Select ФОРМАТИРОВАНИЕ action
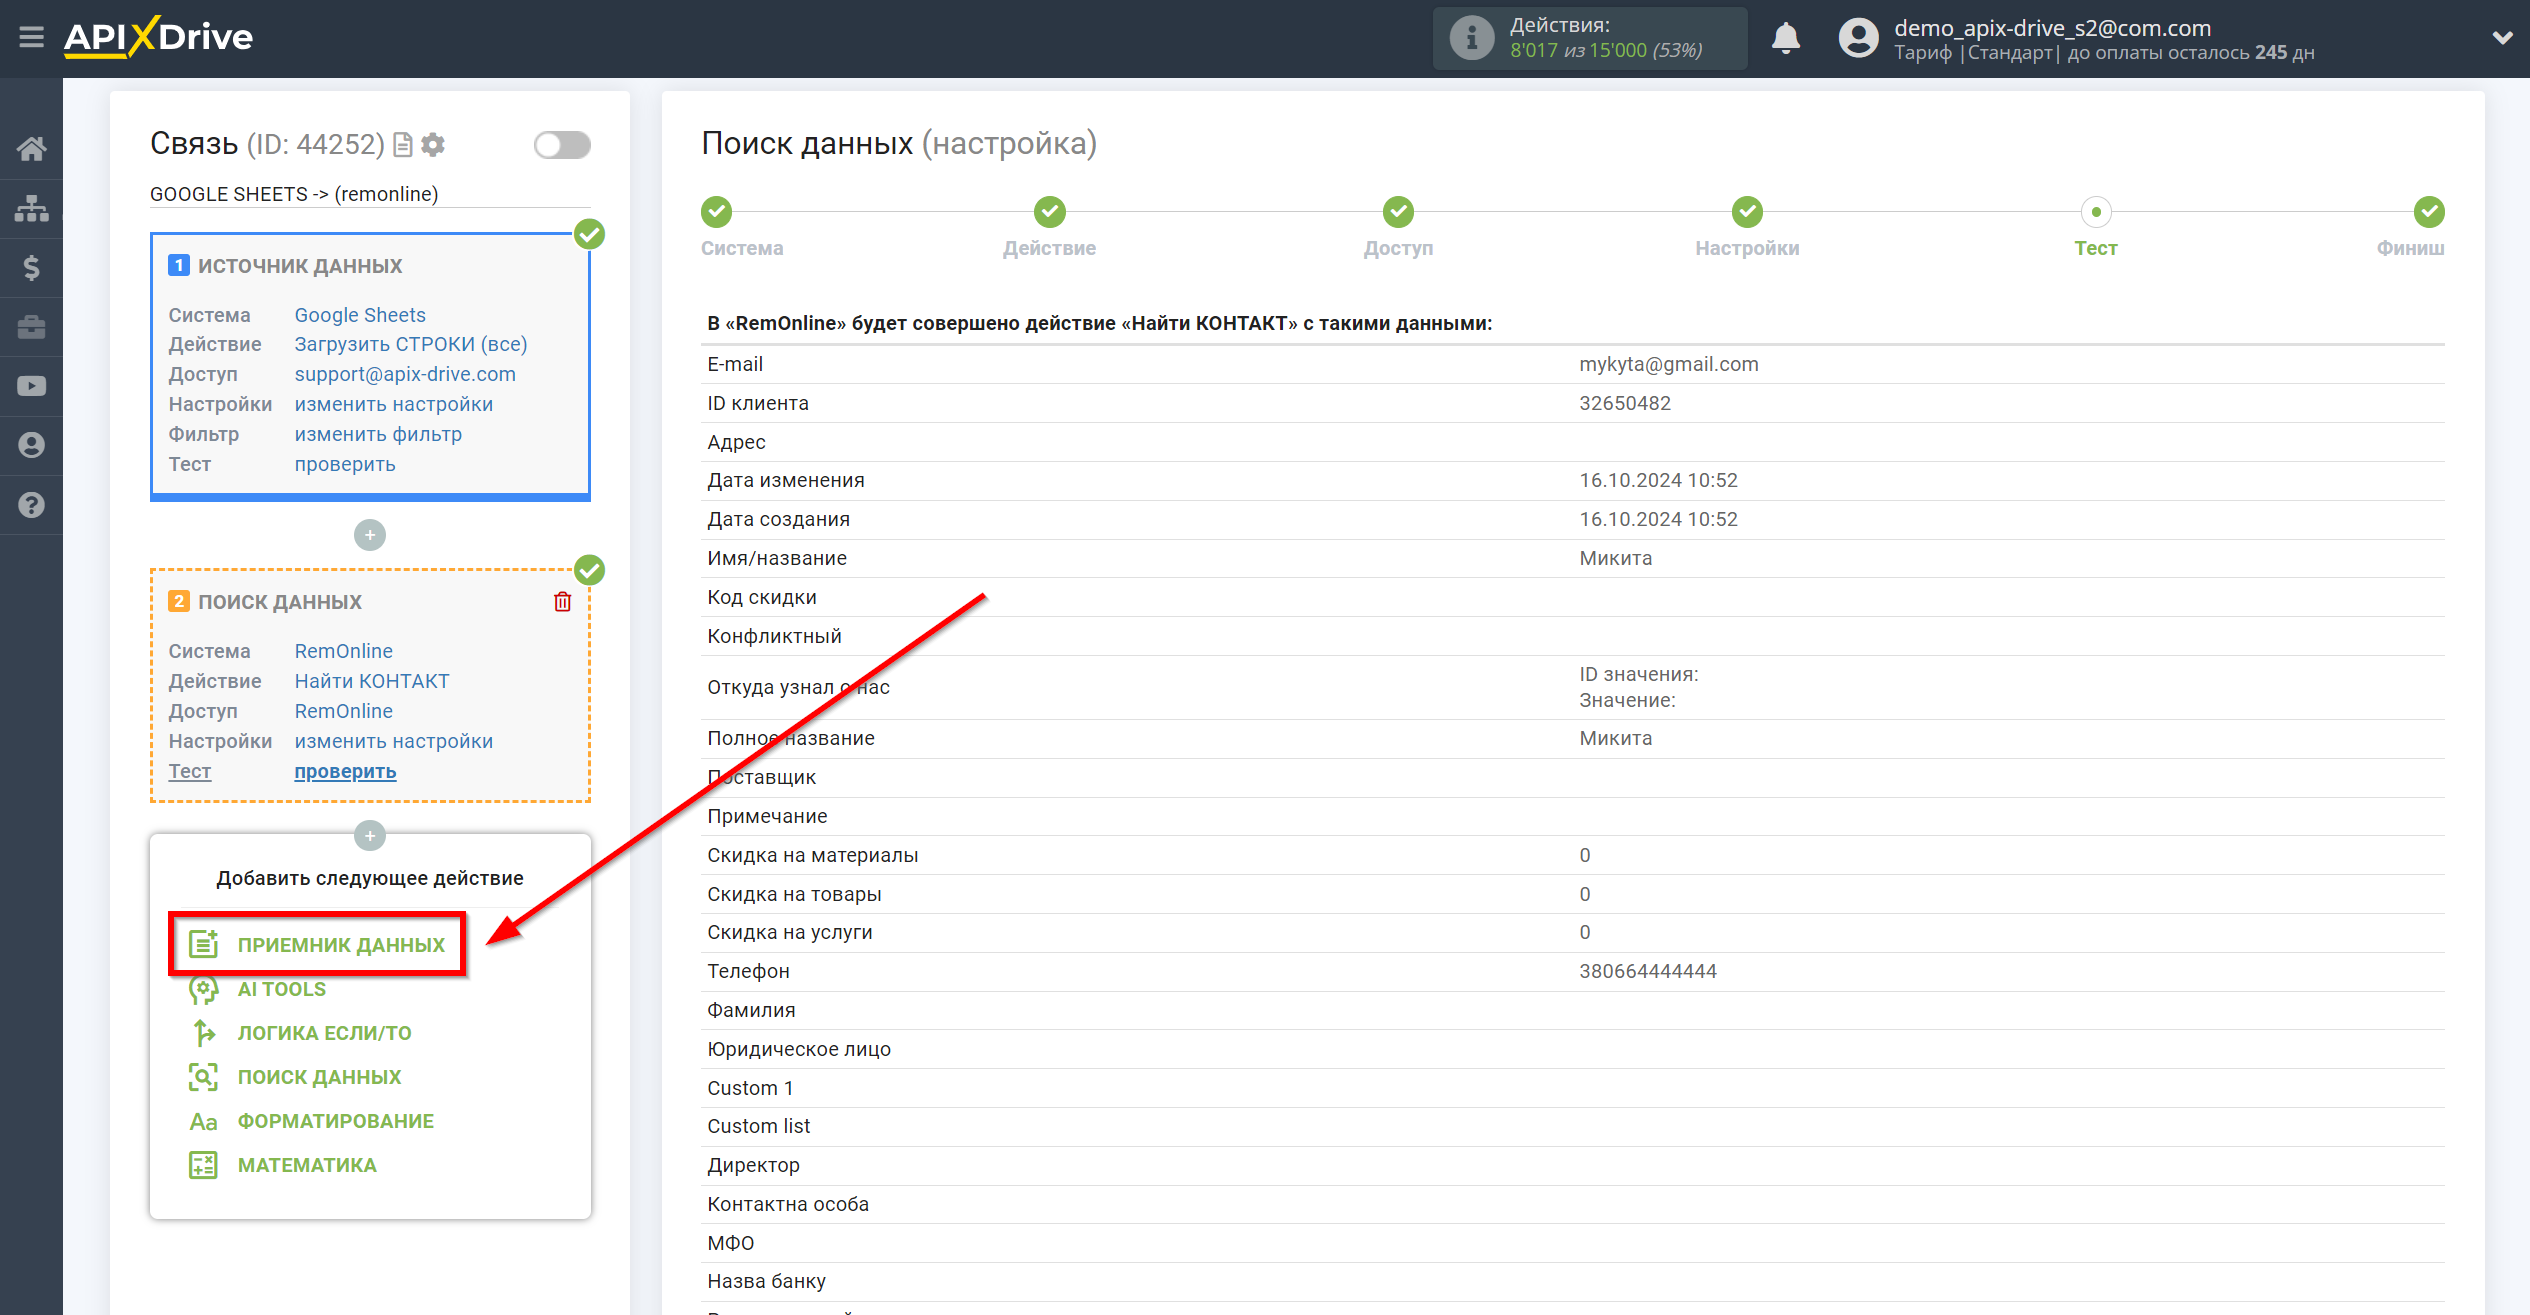Viewport: 2530px width, 1315px height. click(x=336, y=1121)
